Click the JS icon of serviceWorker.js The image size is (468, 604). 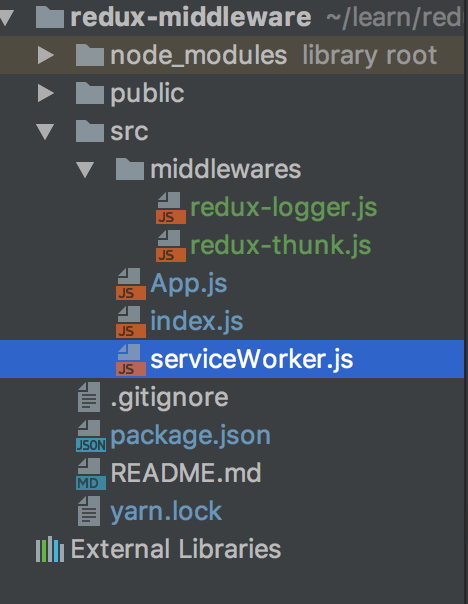point(131,360)
